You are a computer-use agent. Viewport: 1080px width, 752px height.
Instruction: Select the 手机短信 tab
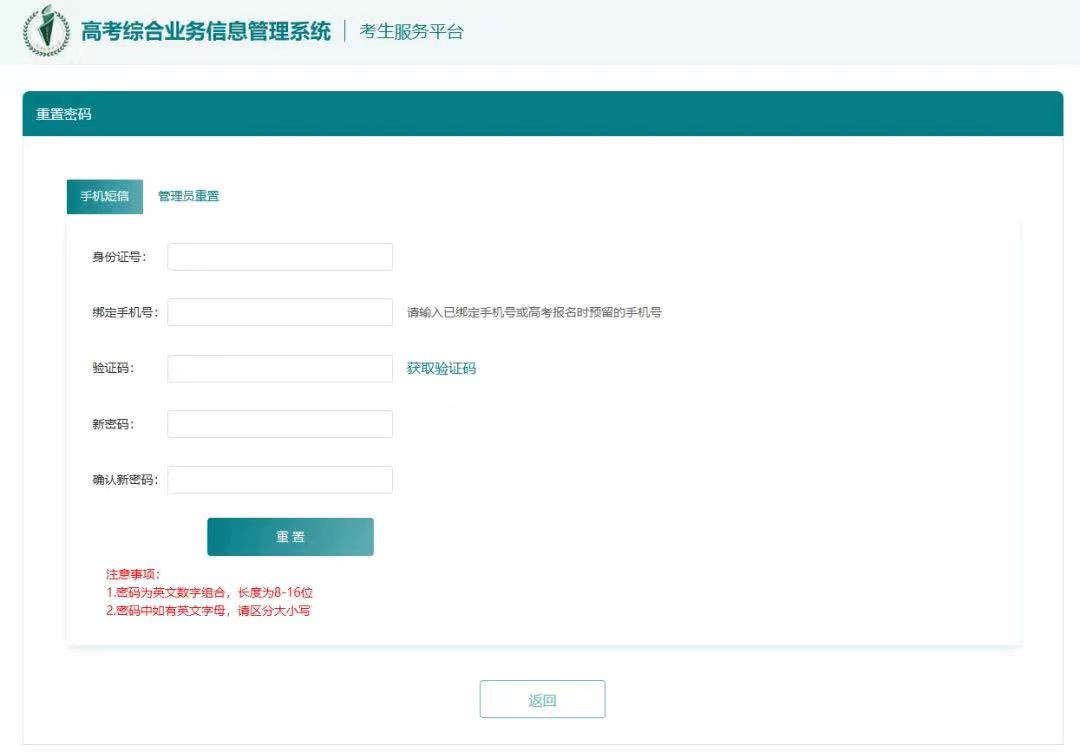pos(105,196)
